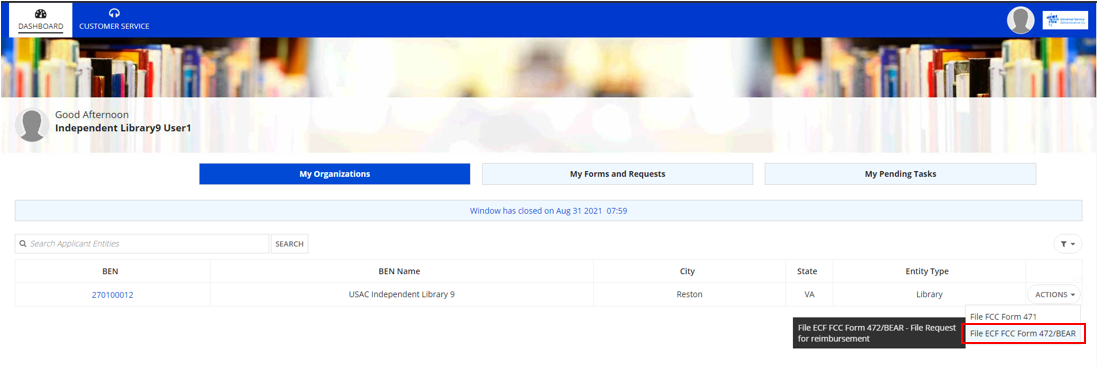Switch to My Forms and Requests tab
The image size is (1097, 367).
[x=617, y=174]
